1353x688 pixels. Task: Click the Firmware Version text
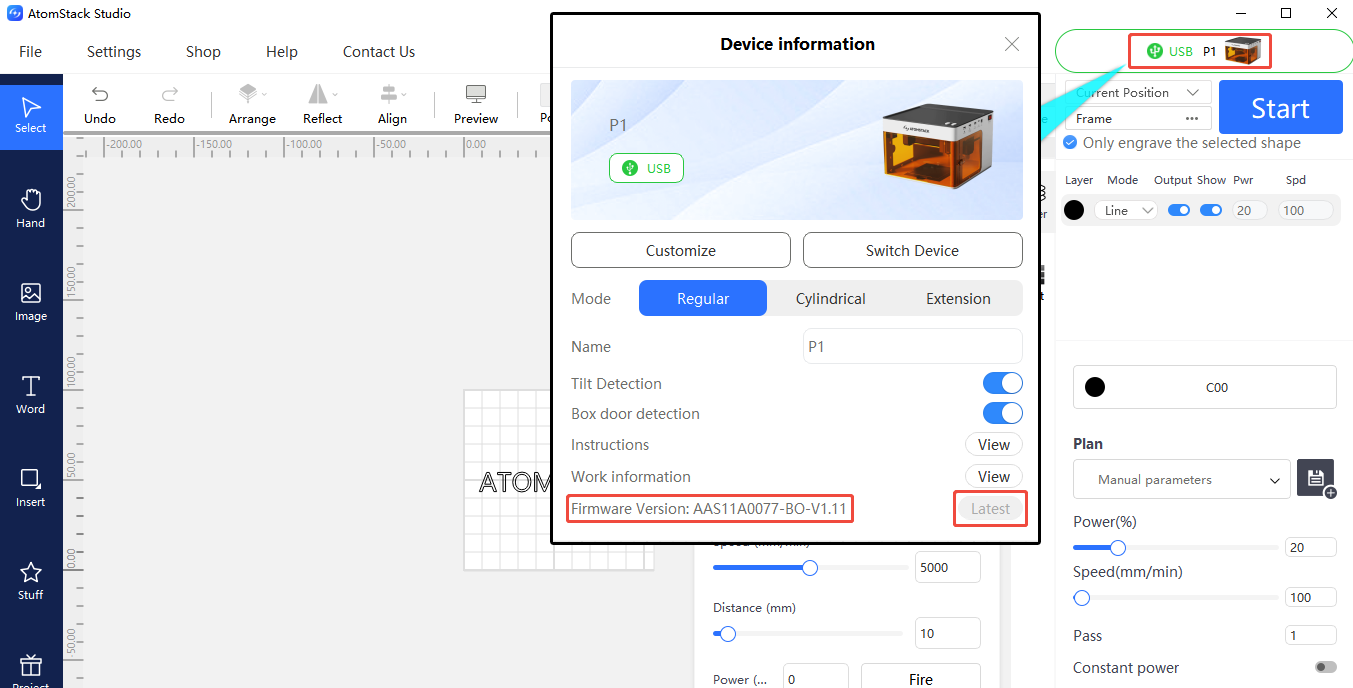click(x=709, y=508)
